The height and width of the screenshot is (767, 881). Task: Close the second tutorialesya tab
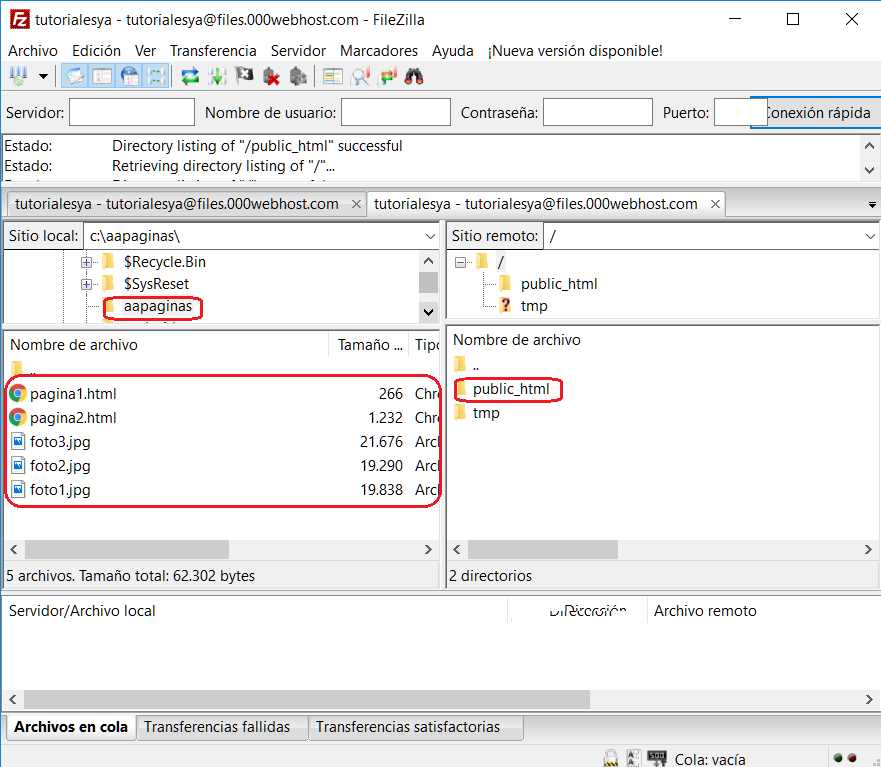(715, 204)
